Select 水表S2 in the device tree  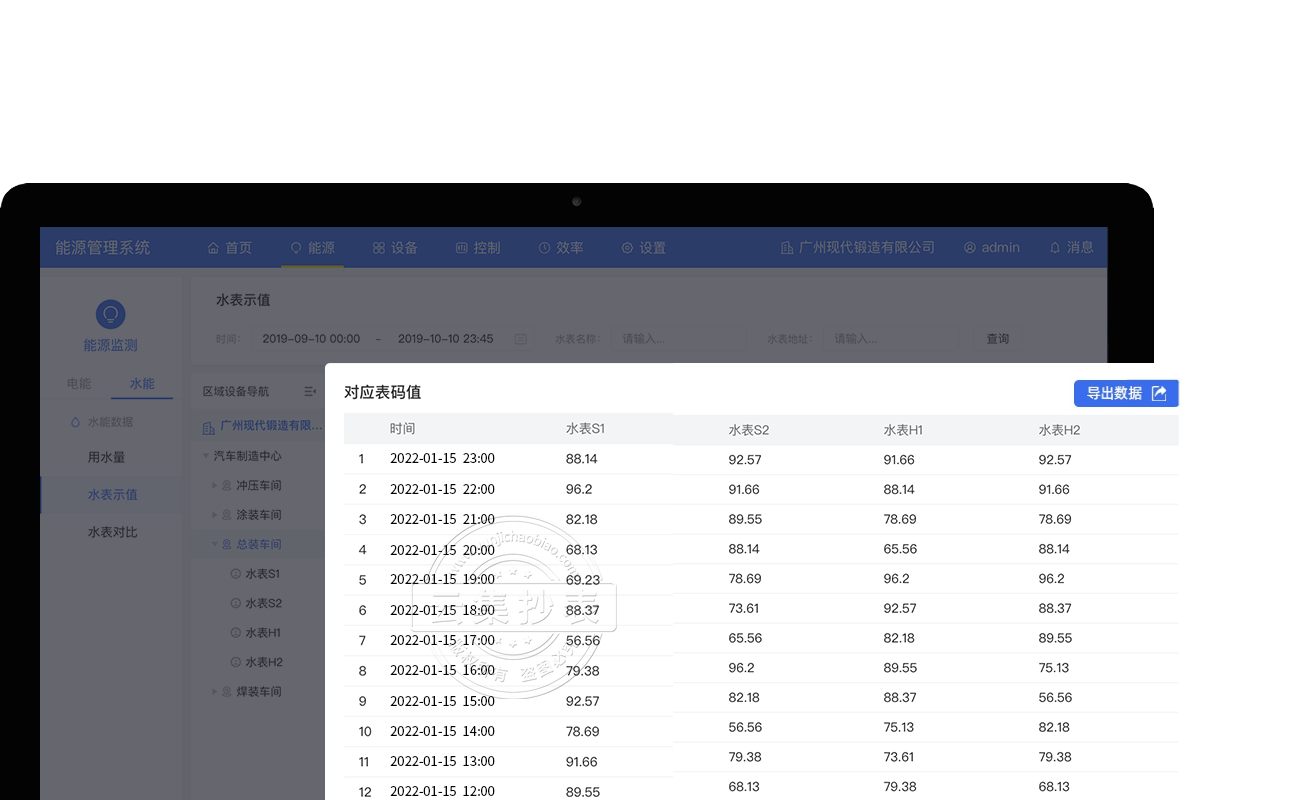pos(263,603)
